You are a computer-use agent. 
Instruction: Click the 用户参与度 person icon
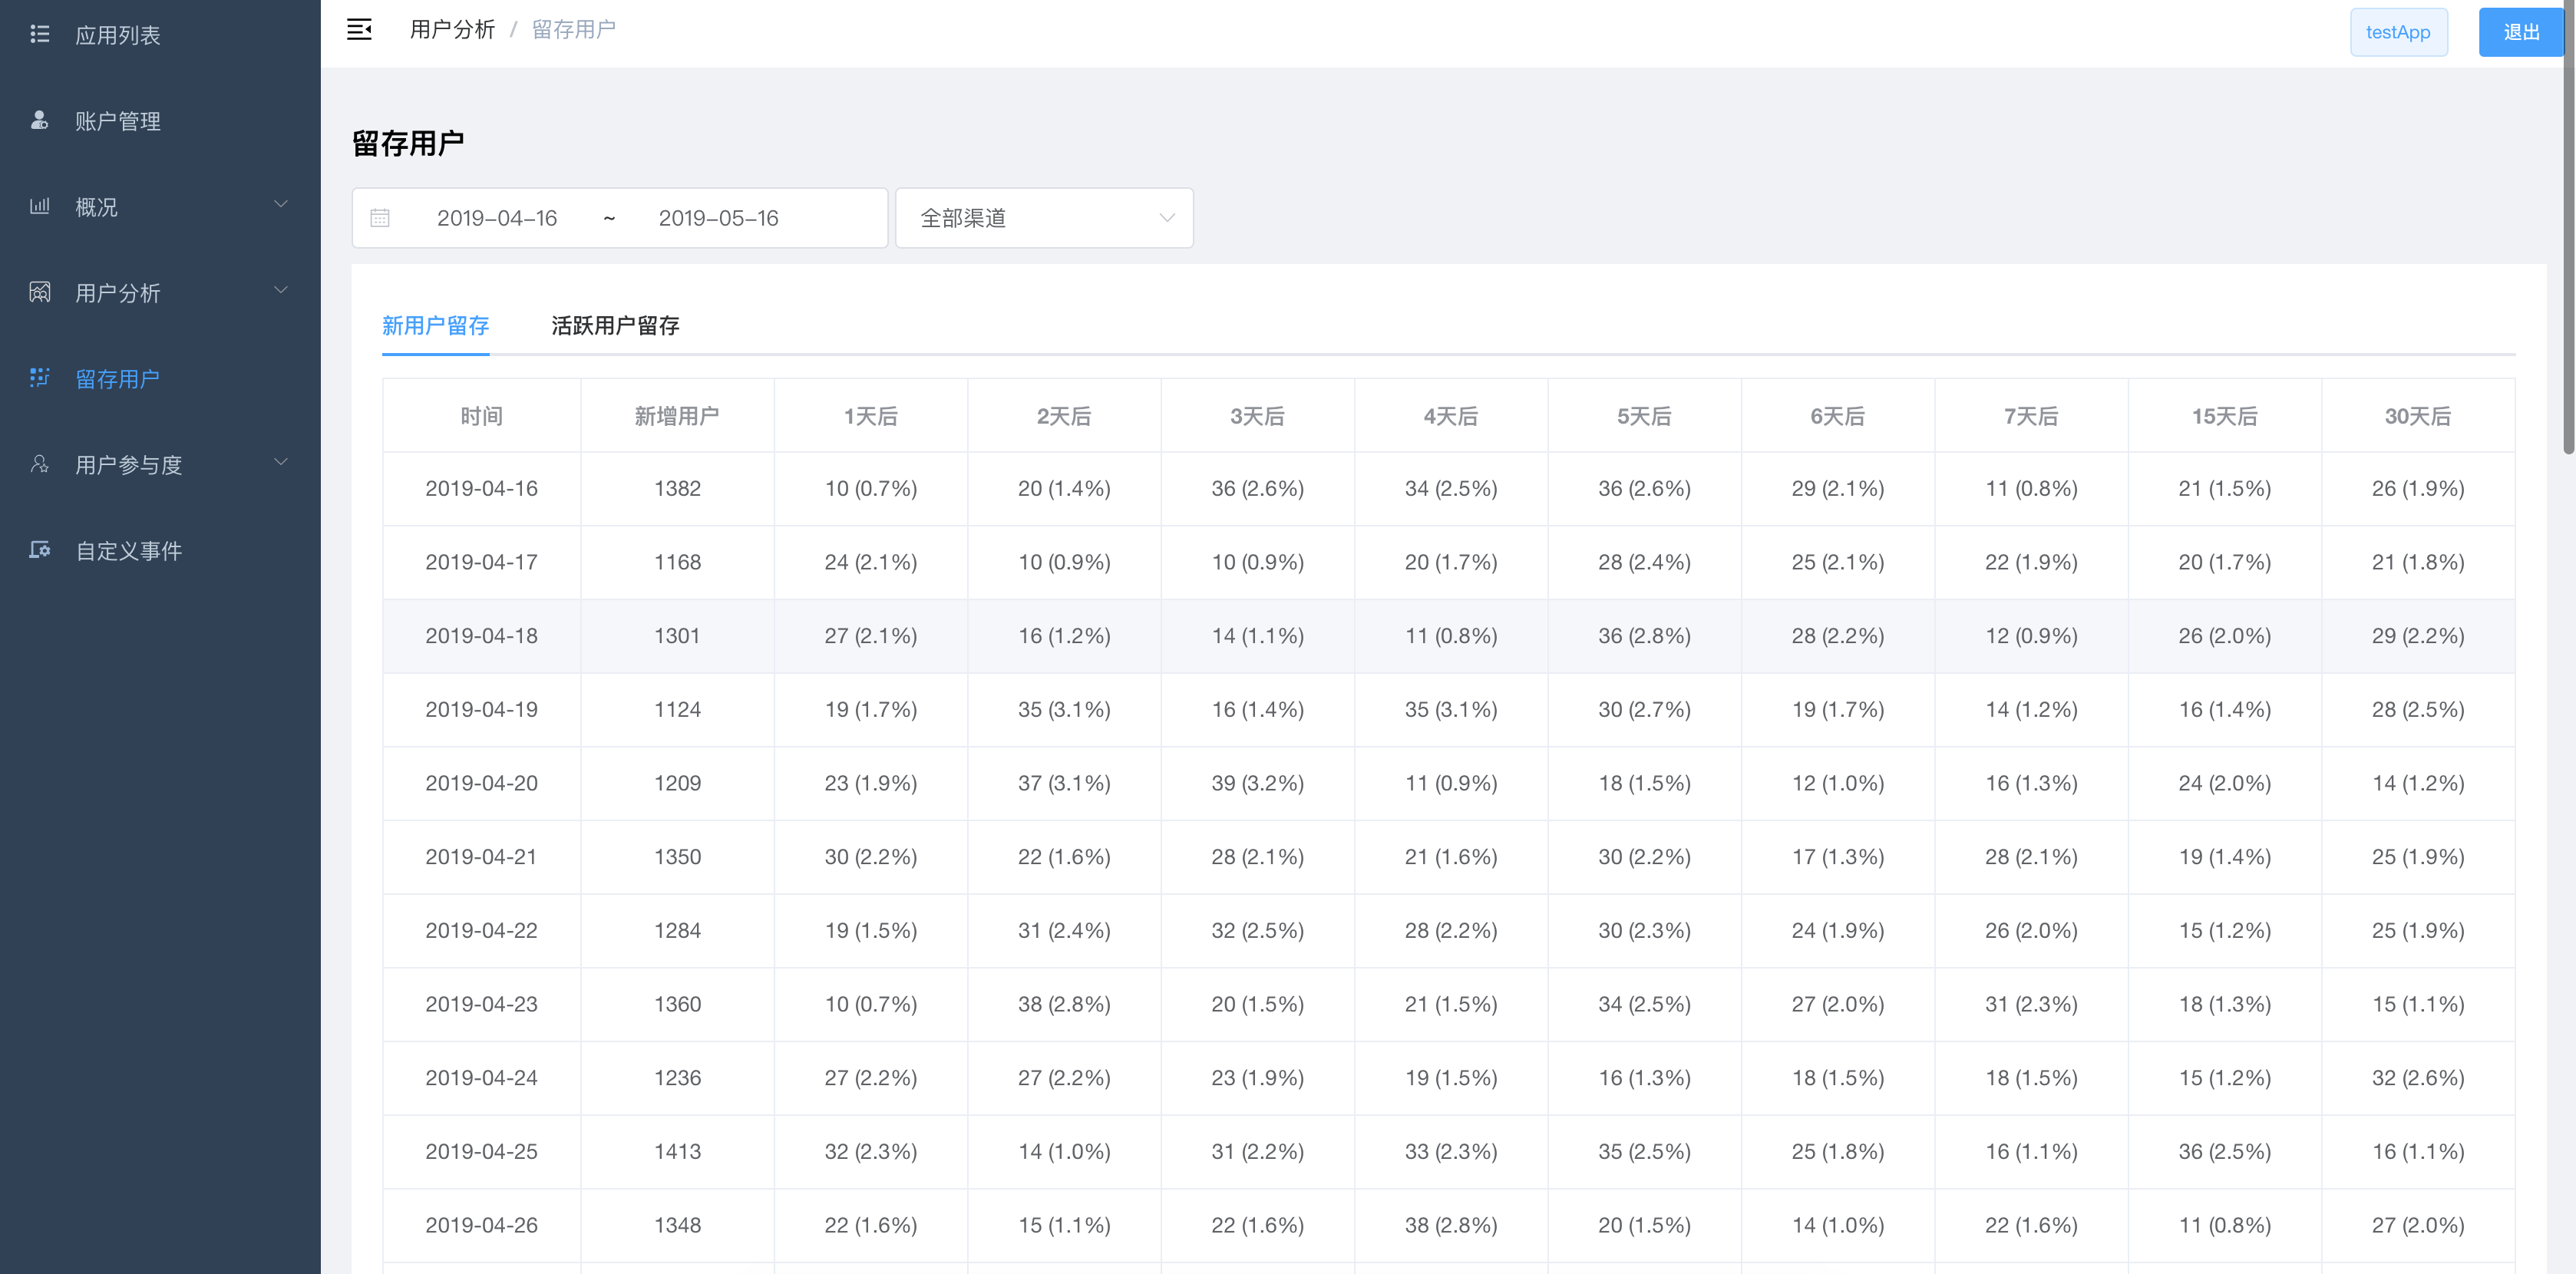[40, 464]
